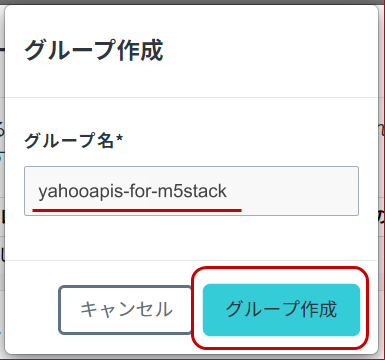Click the red underline beneath the group name
Image resolution: width=385 pixels, height=360 pixels.
(x=137, y=210)
